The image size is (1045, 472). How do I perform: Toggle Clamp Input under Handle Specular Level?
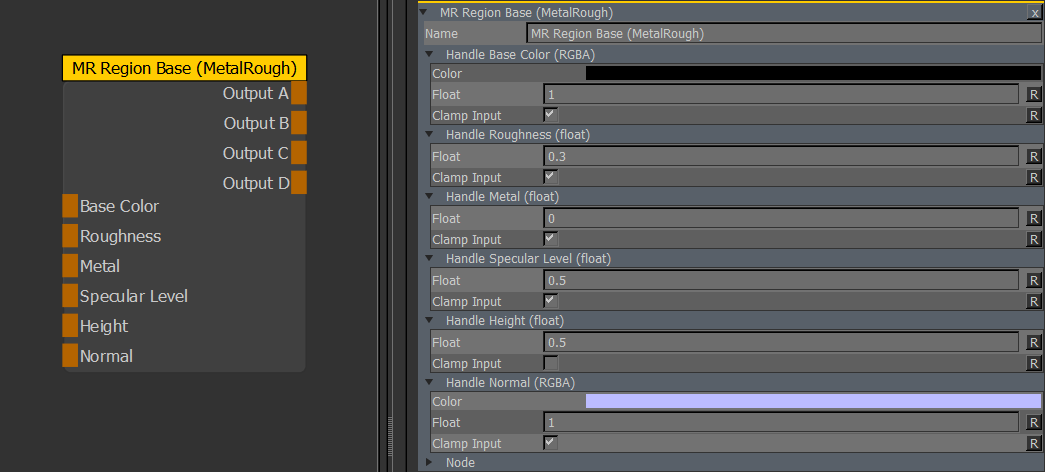coord(550,301)
